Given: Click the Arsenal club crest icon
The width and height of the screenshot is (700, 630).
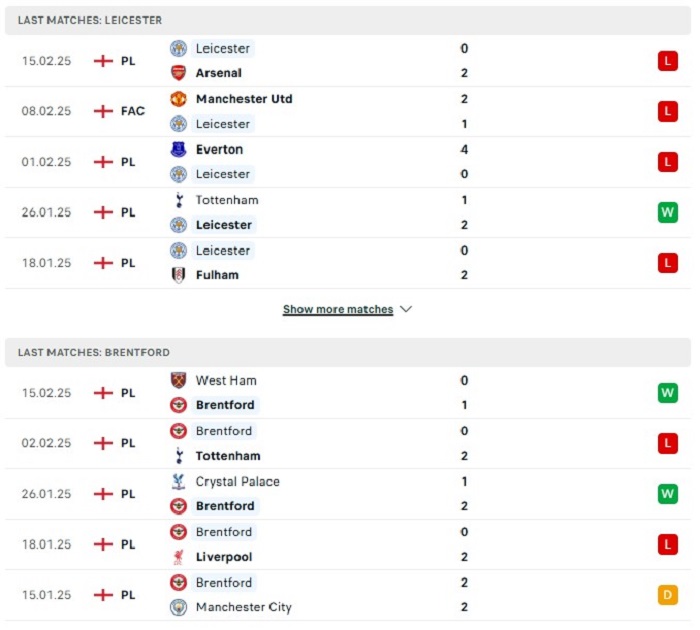Looking at the screenshot, I should tap(179, 73).
